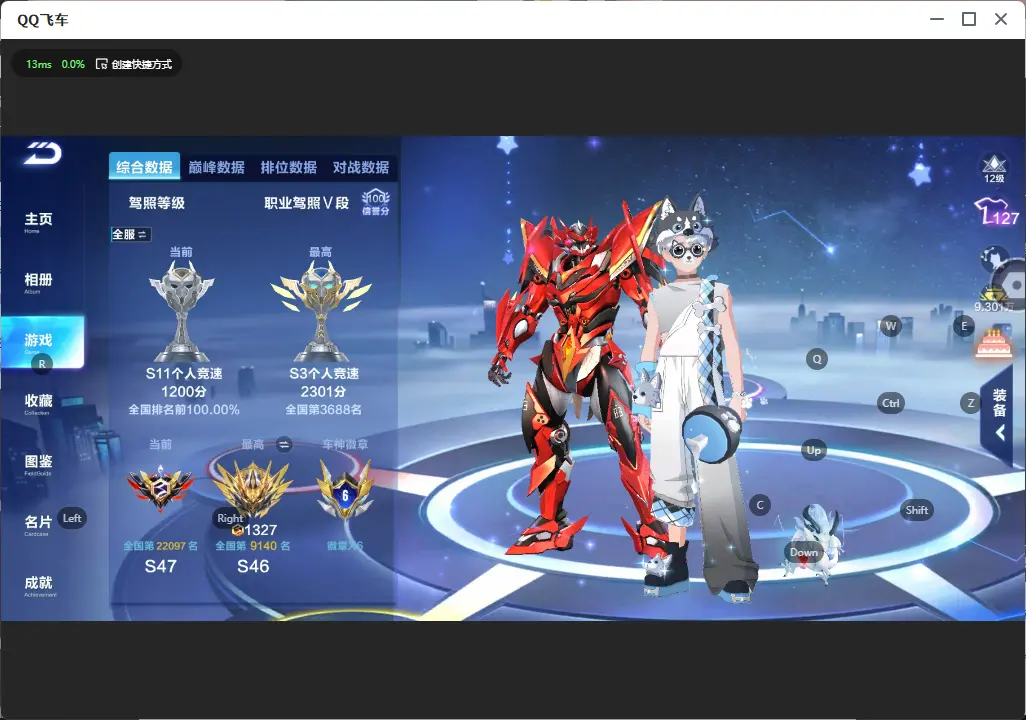Click the 车神徽章 badge numbered 6
Image resolution: width=1026 pixels, height=720 pixels.
[x=345, y=490]
